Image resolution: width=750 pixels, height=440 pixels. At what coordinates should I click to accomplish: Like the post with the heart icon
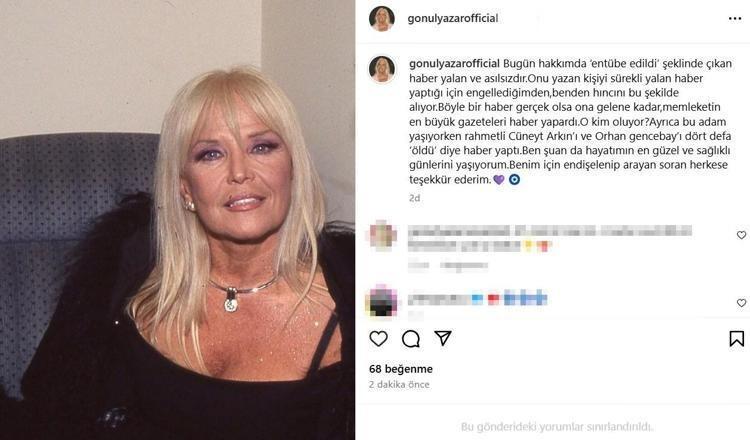click(x=378, y=339)
